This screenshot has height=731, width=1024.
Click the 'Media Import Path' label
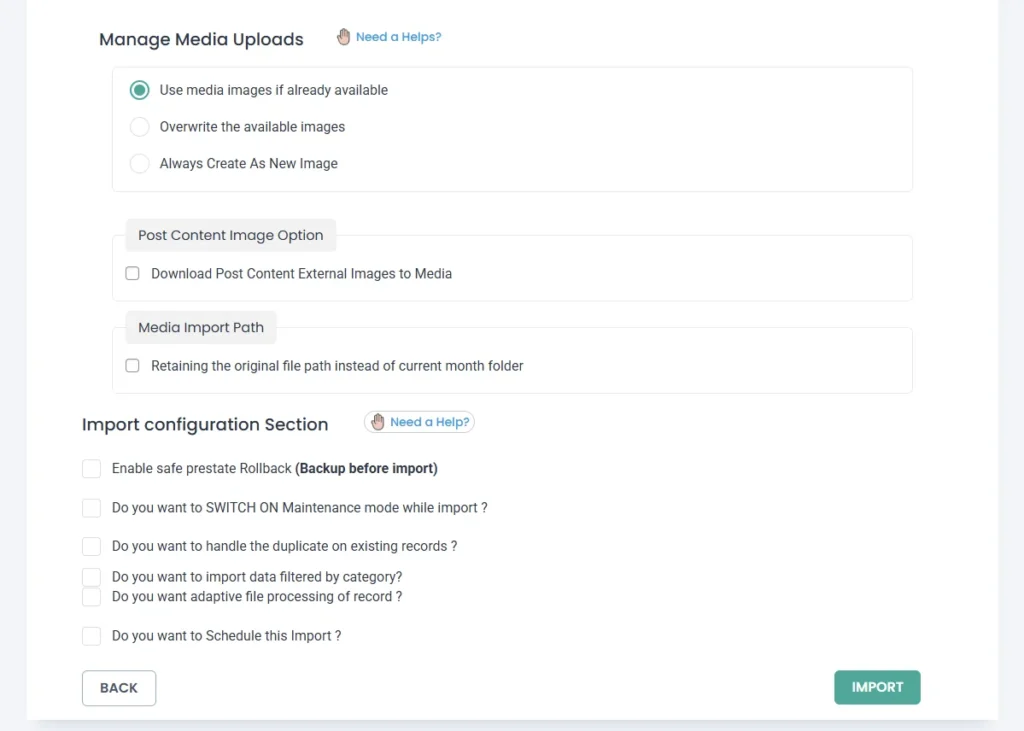[201, 328]
